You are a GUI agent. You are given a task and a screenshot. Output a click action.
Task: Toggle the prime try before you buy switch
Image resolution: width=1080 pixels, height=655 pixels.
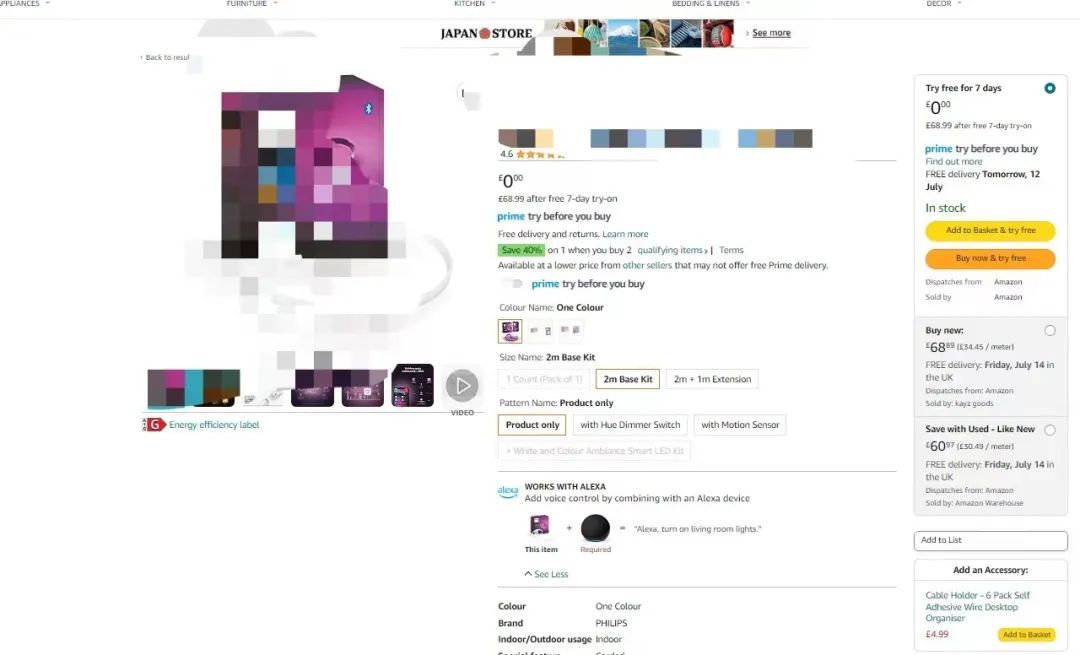512,284
